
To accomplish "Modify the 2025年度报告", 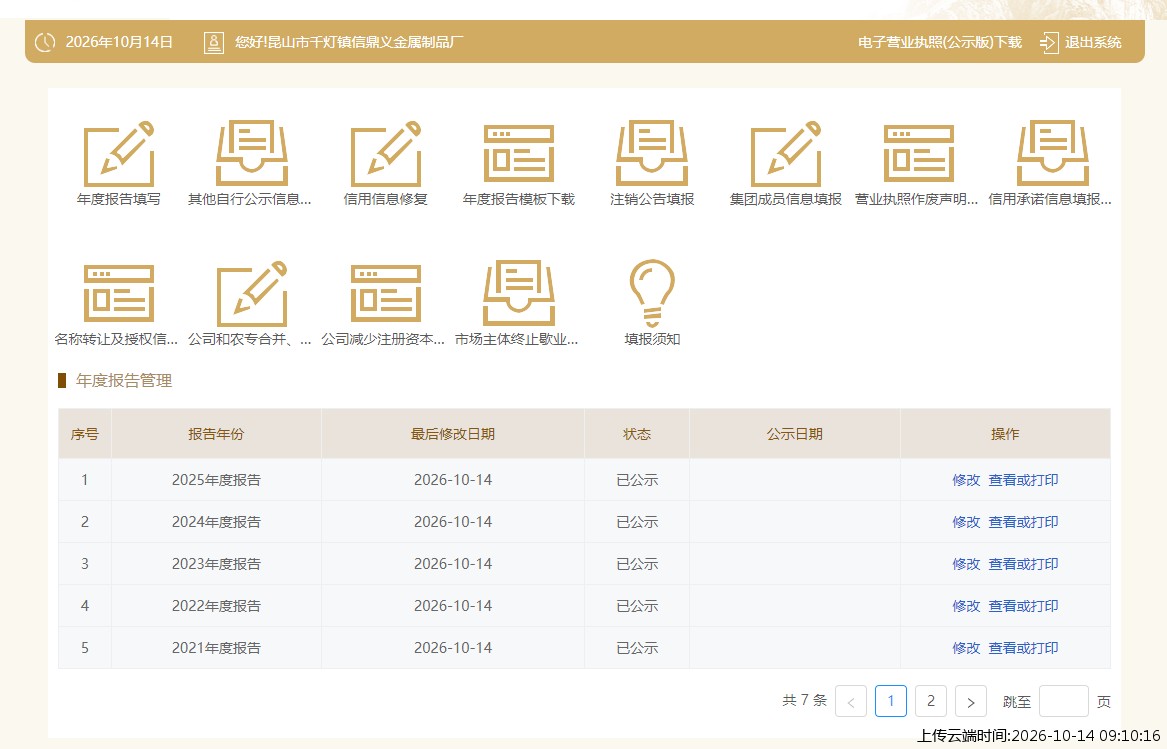I will [966, 480].
